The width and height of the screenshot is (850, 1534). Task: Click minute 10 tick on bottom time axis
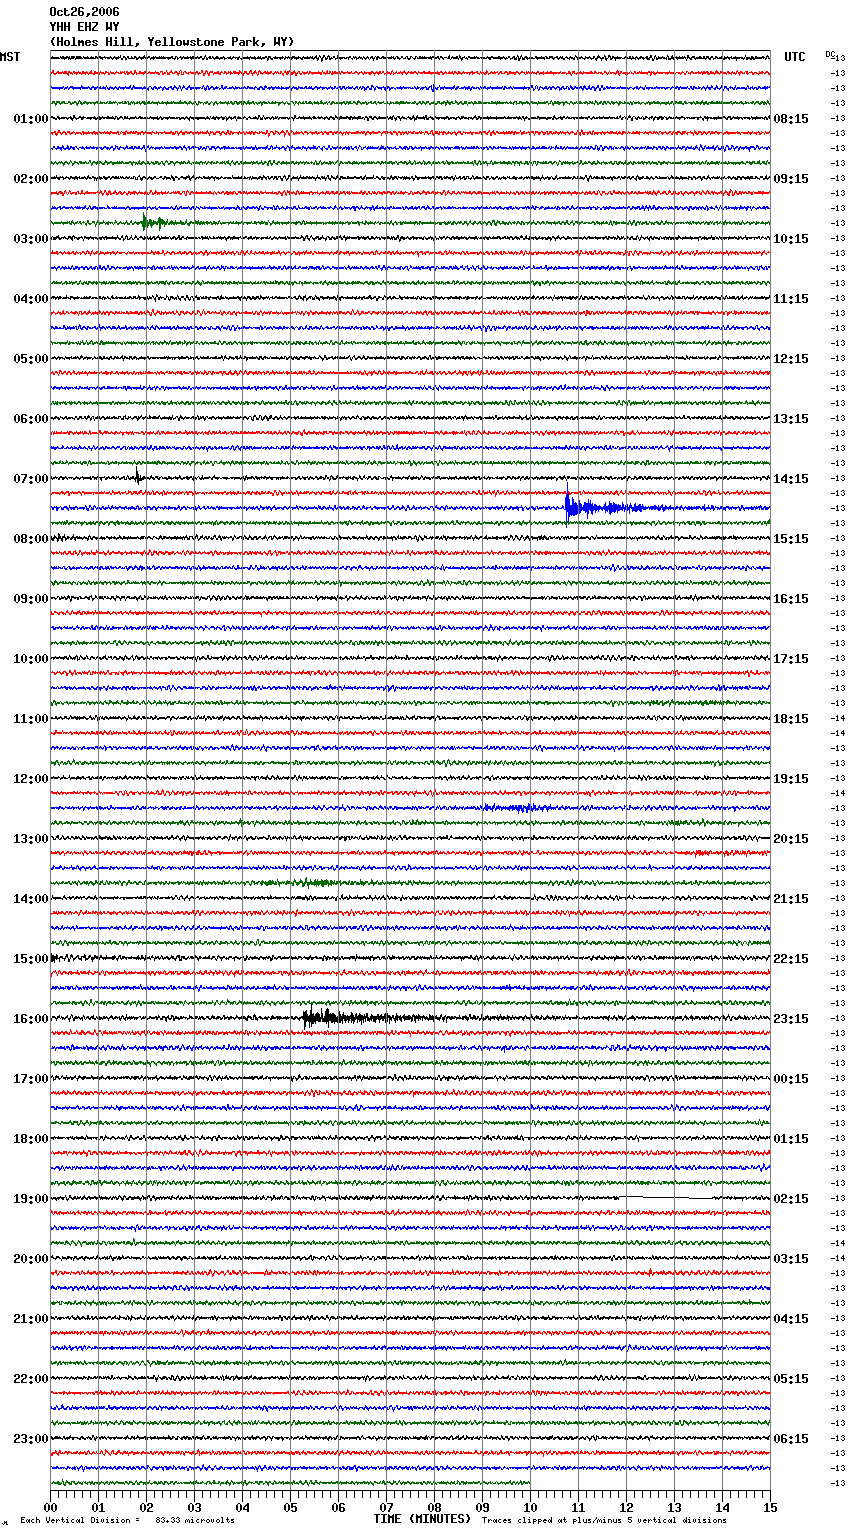pos(530,1507)
